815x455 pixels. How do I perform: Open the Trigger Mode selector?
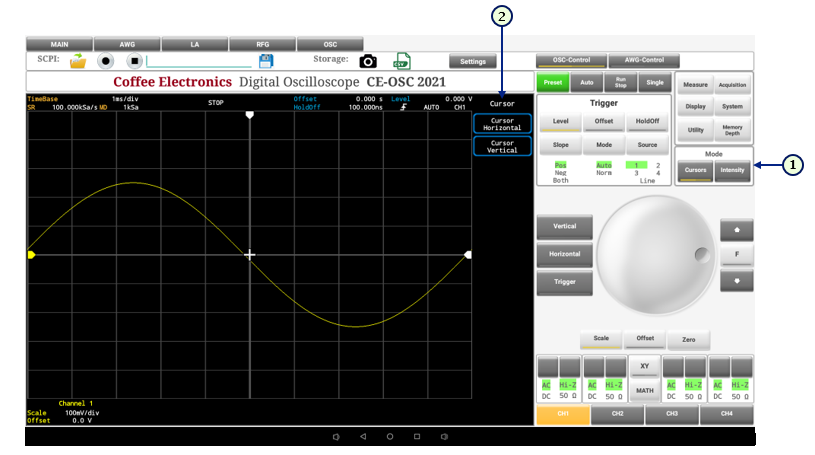click(x=604, y=145)
